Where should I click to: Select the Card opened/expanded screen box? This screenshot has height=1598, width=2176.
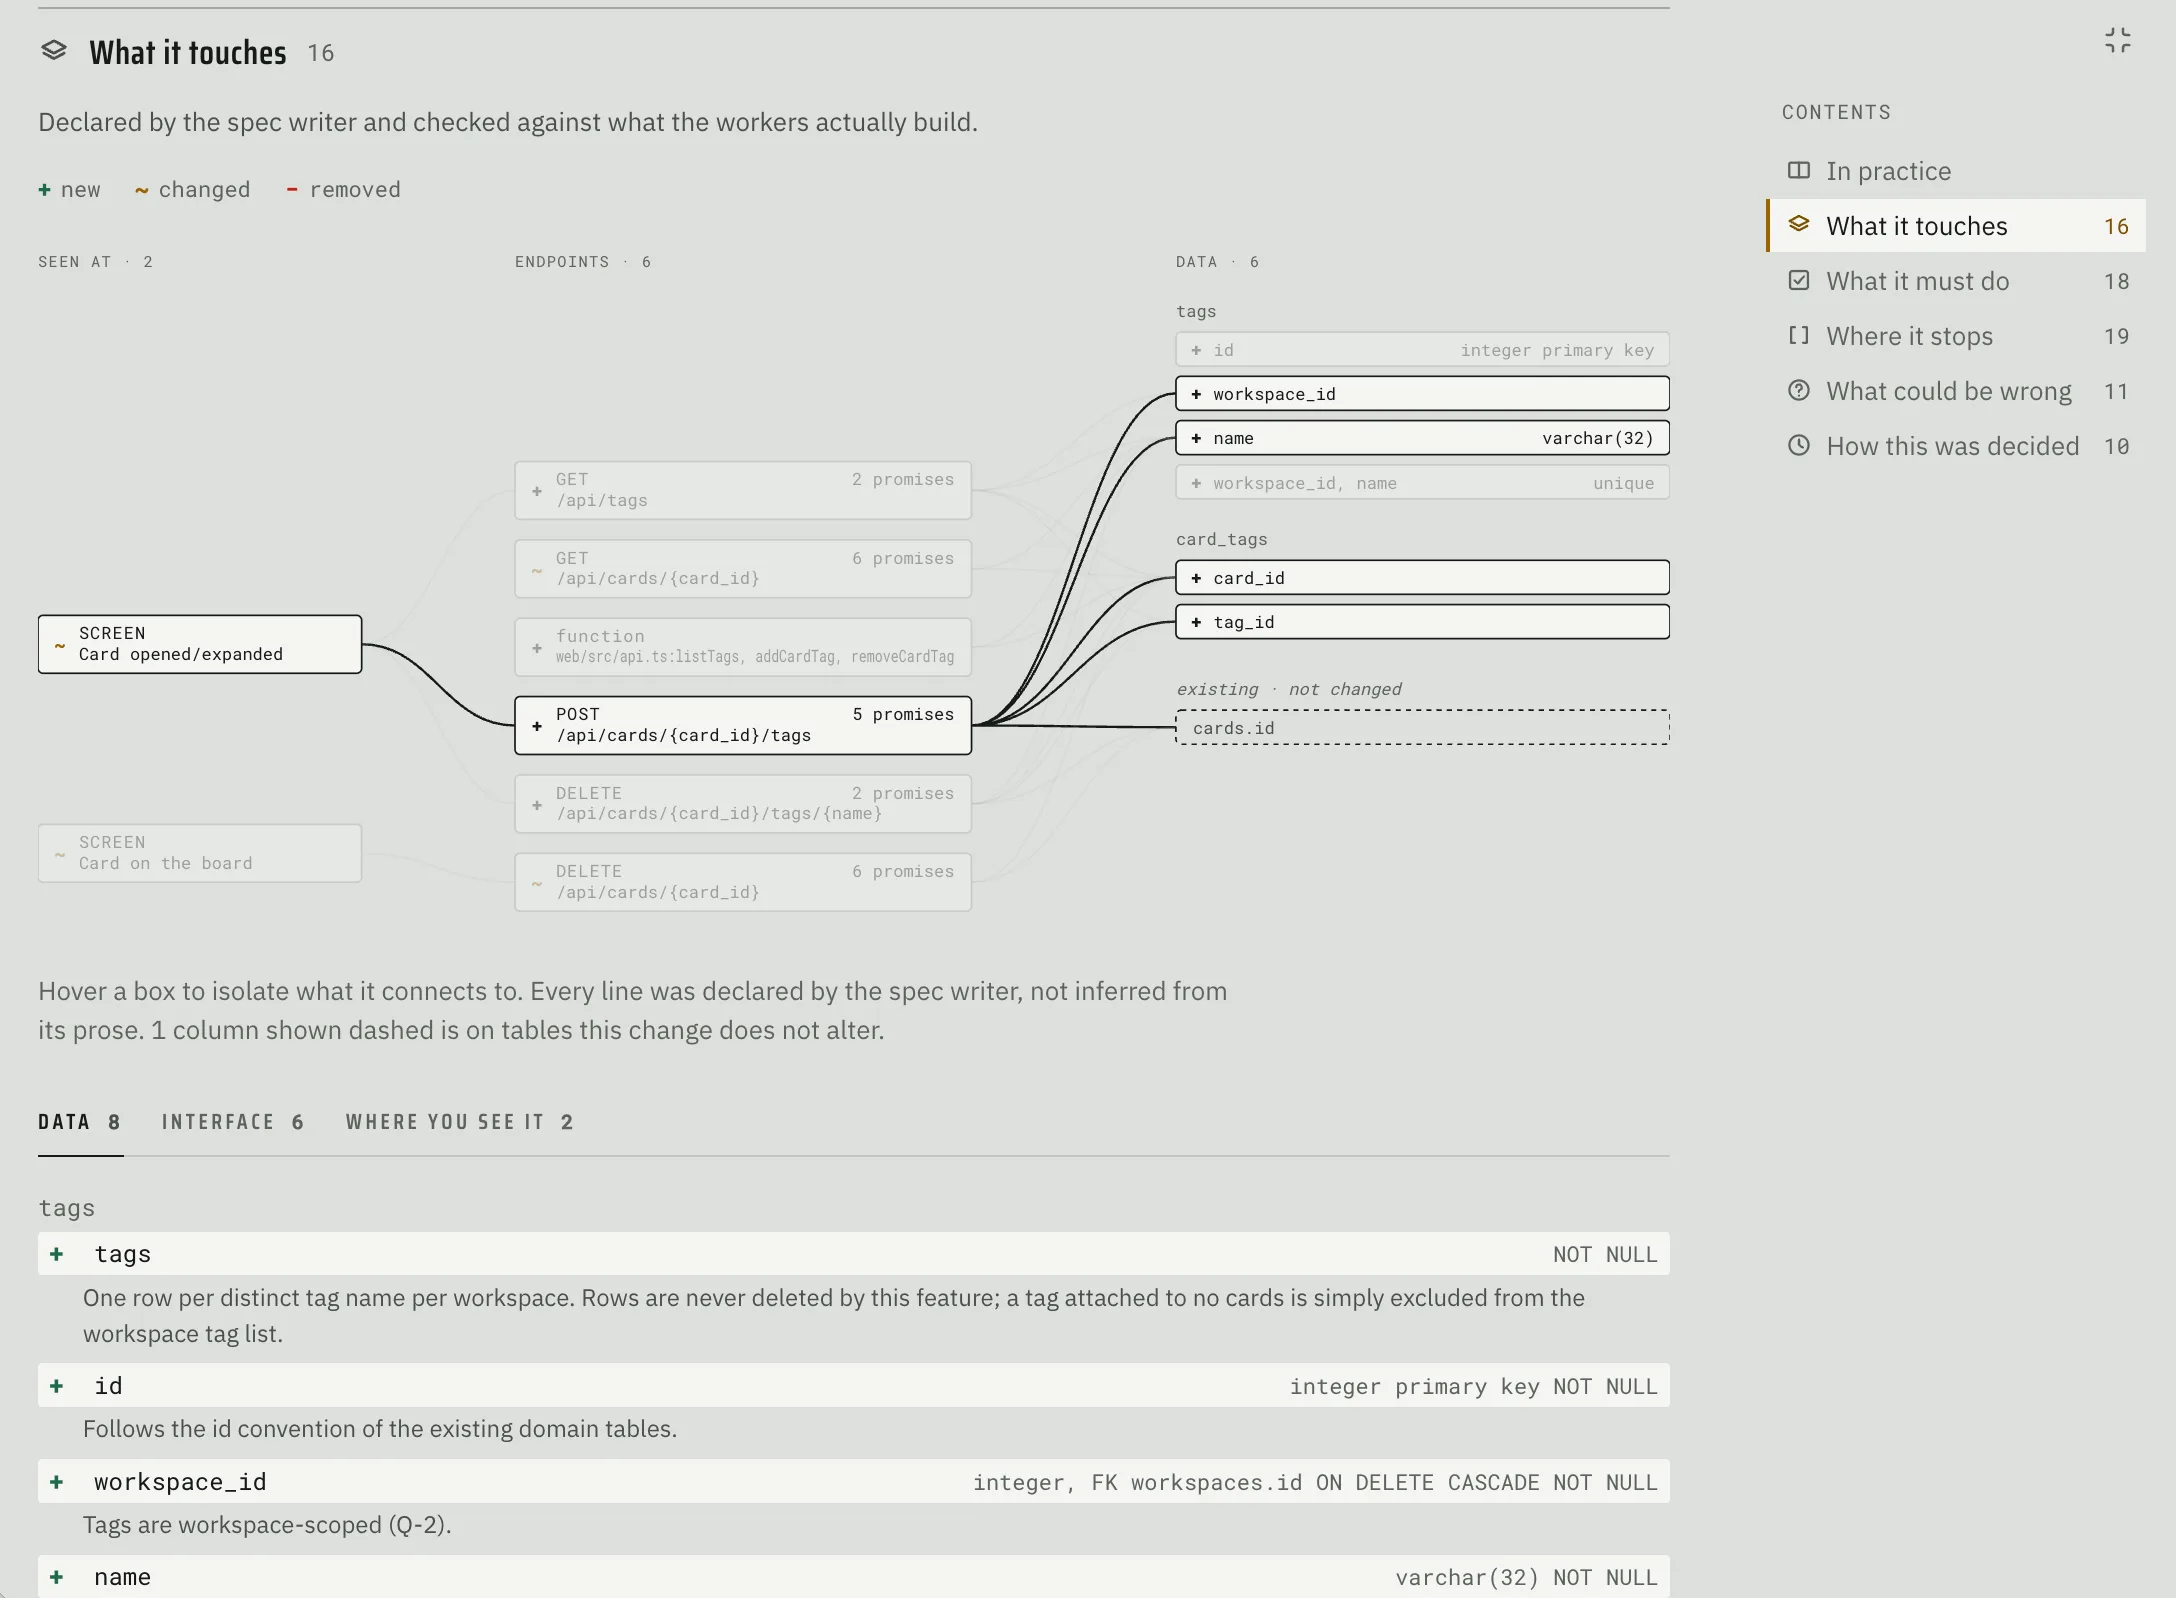(x=200, y=644)
